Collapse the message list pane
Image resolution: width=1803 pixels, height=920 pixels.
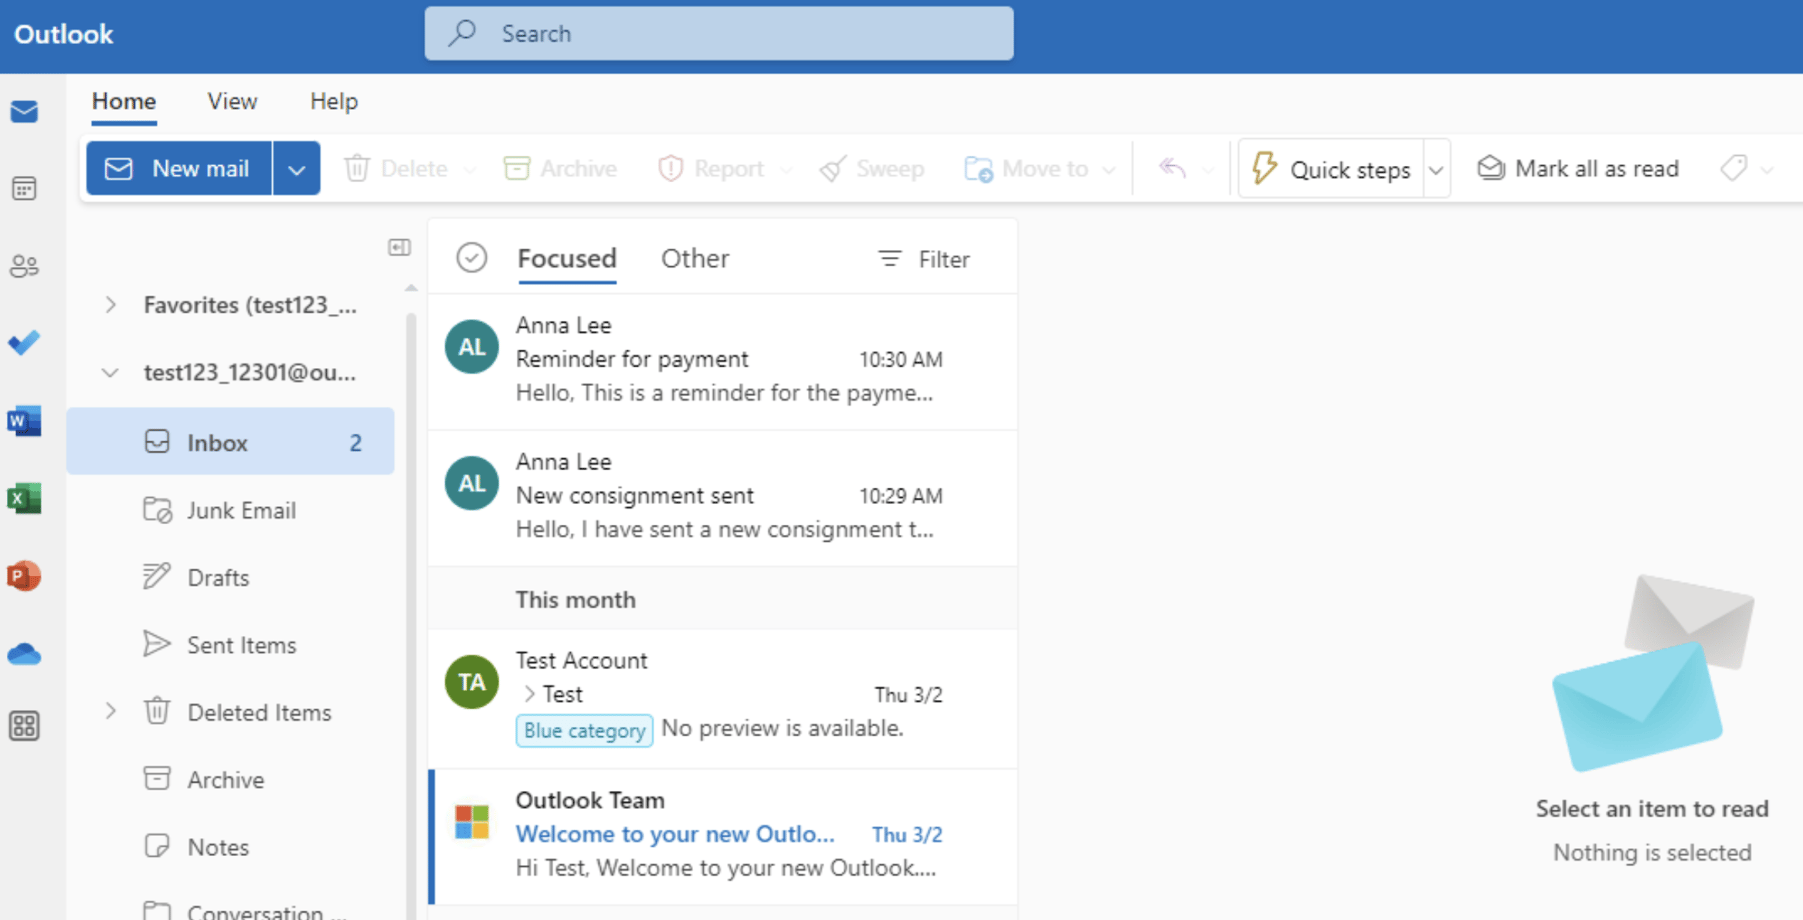pyautogui.click(x=398, y=247)
